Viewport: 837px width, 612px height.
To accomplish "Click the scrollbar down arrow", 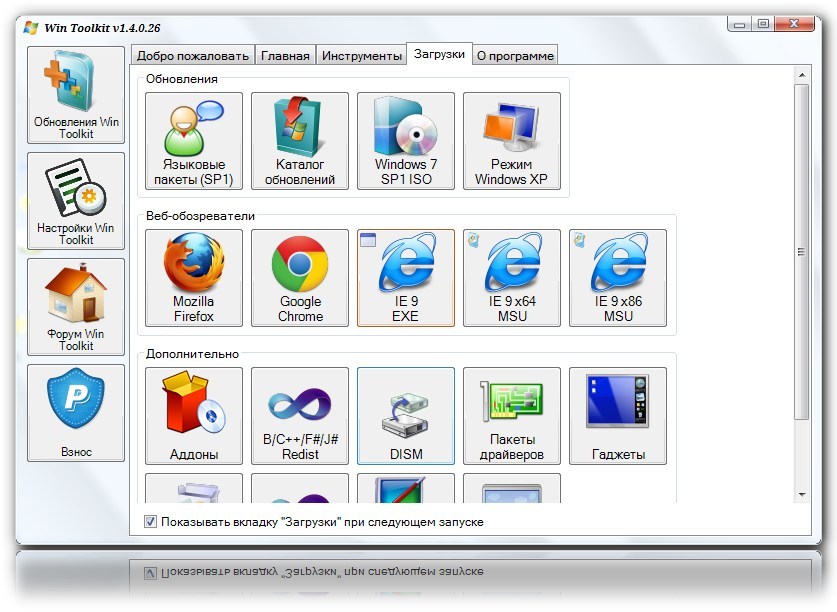I will click(801, 494).
